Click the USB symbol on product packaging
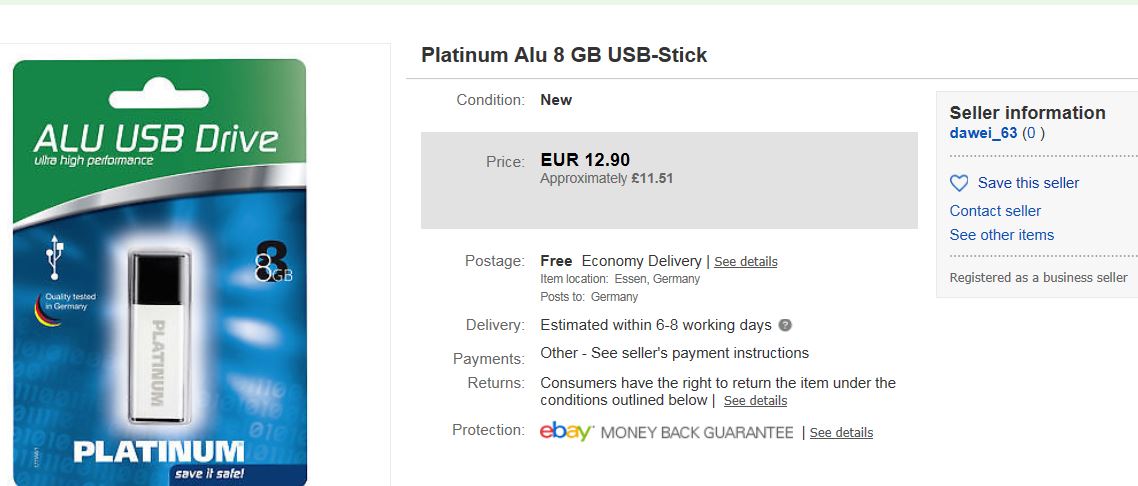 click(54, 257)
